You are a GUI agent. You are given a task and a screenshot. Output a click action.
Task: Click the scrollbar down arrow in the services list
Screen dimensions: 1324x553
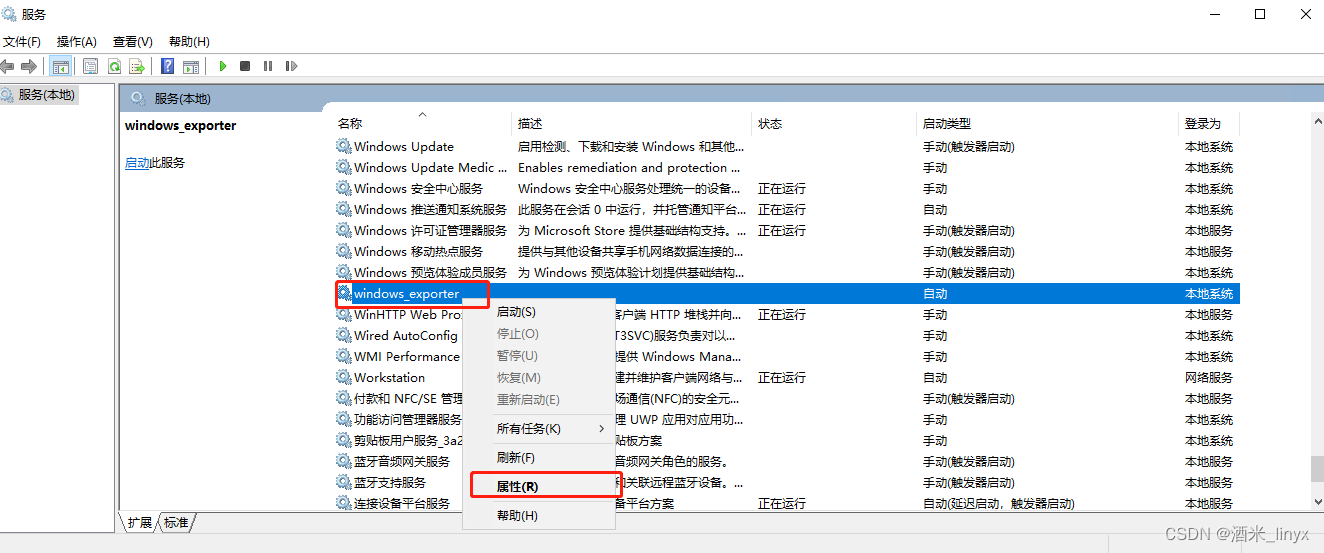(x=1316, y=502)
